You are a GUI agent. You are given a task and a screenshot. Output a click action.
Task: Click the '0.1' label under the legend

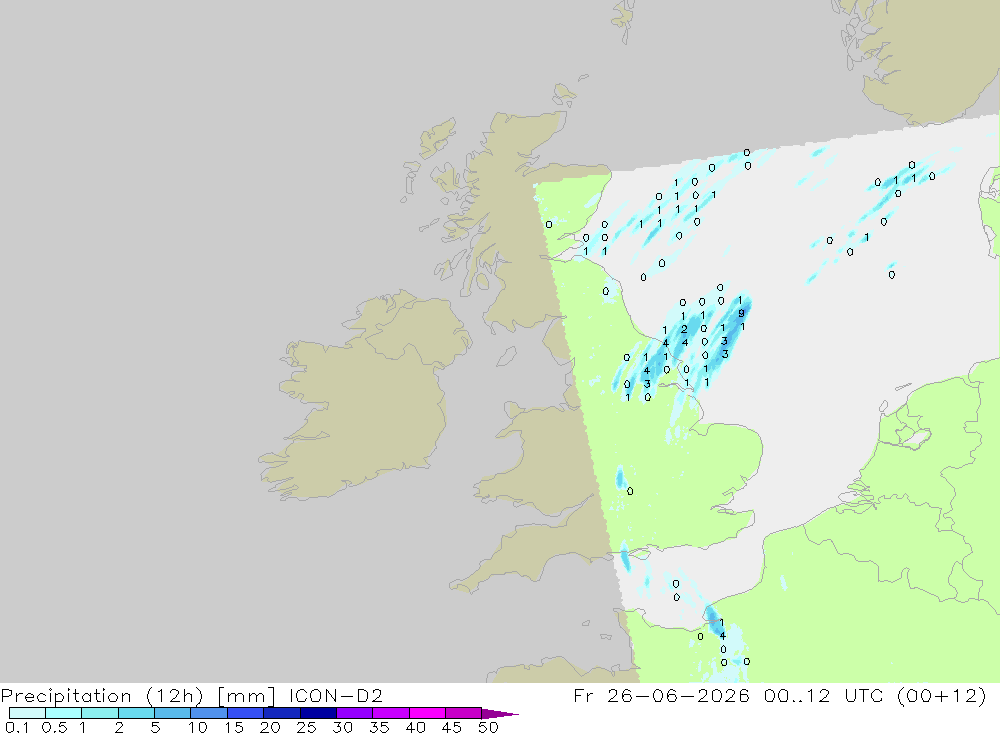[x=17, y=727]
